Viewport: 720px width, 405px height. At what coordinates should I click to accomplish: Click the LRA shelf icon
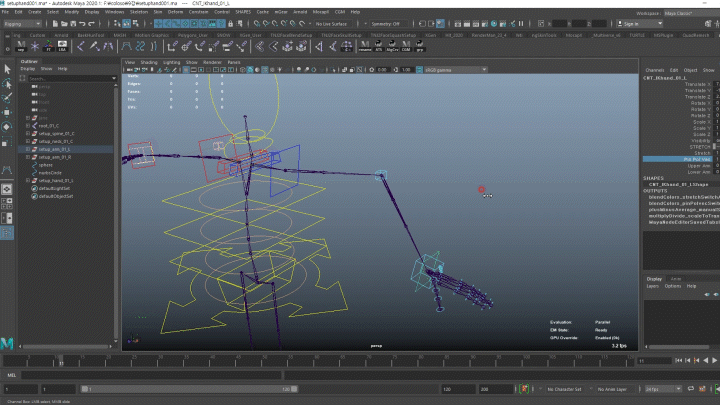click(x=62, y=46)
